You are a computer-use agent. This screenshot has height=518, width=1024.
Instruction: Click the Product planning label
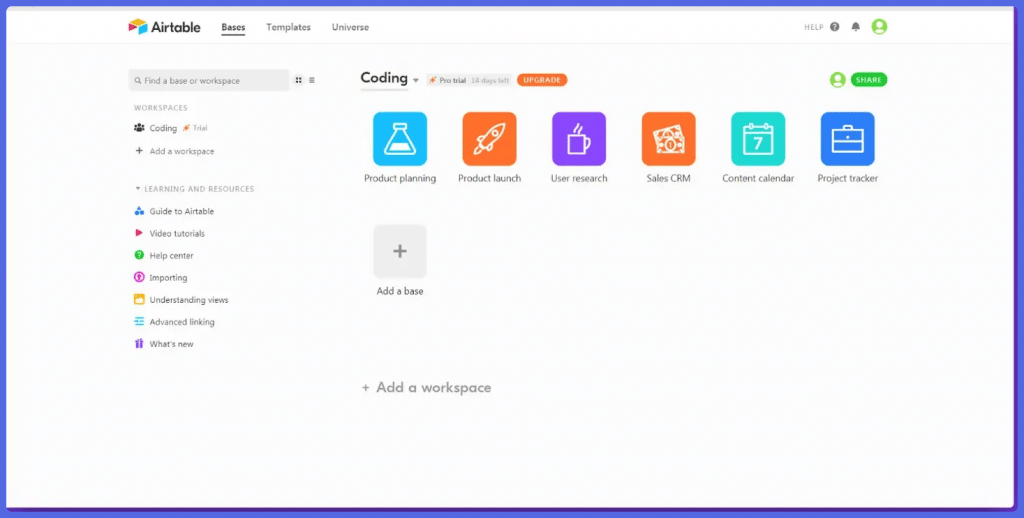point(400,178)
